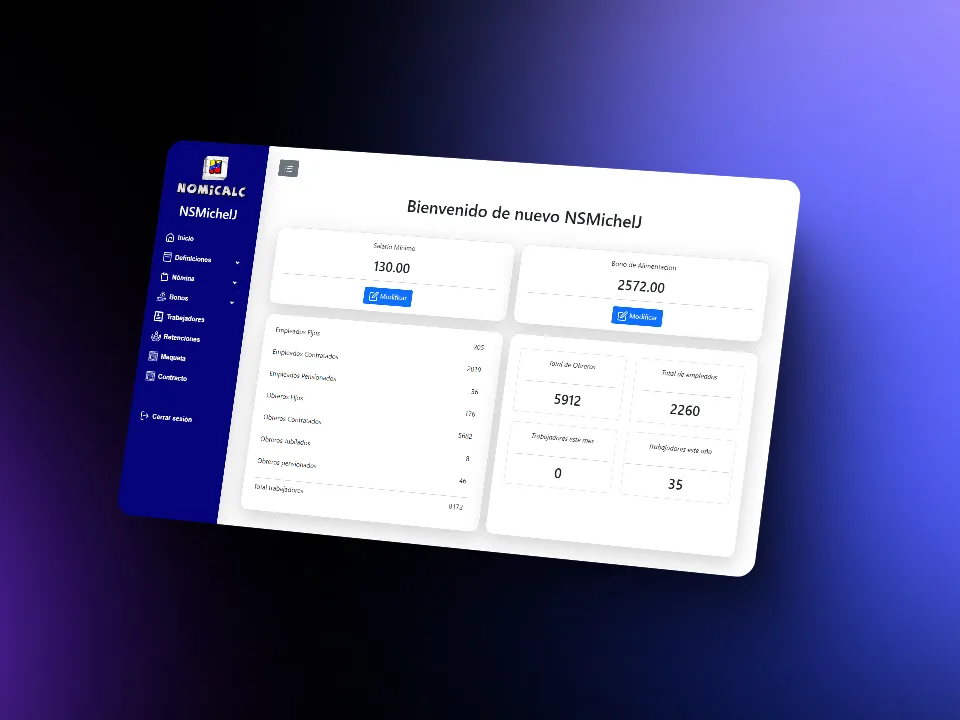This screenshot has width=960, height=720.
Task: Click the Nomicalc logo image
Action: point(216,167)
